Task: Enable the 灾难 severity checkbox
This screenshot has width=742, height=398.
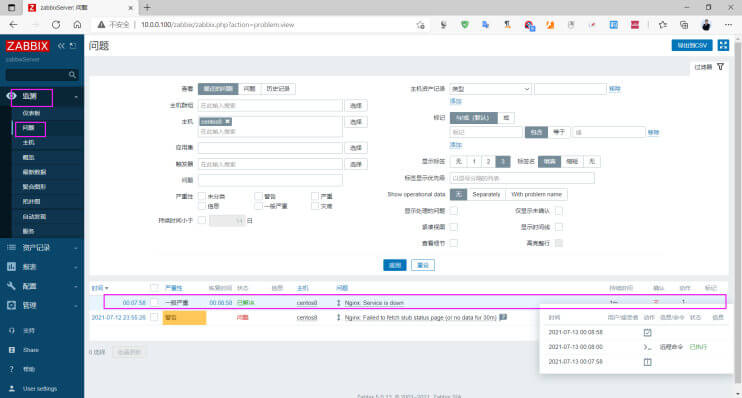Action: [x=315, y=206]
